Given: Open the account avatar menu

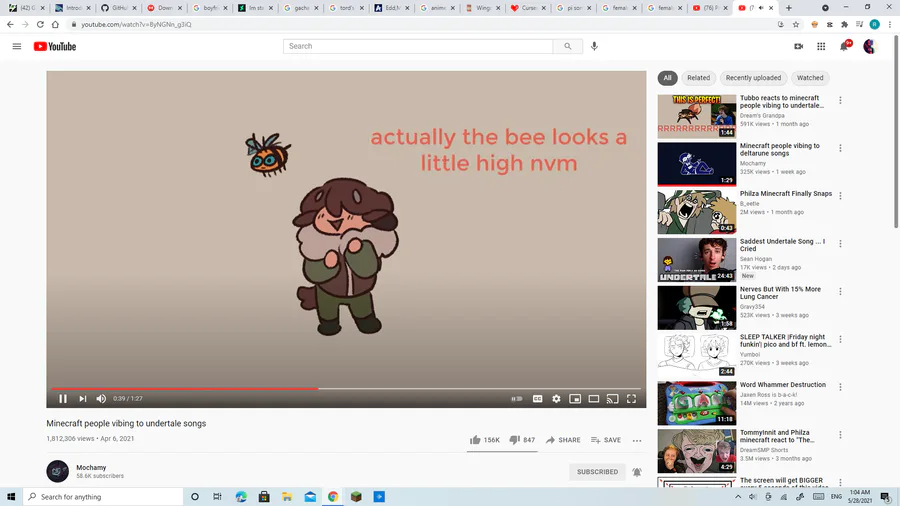Looking at the screenshot, I should click(x=870, y=46).
